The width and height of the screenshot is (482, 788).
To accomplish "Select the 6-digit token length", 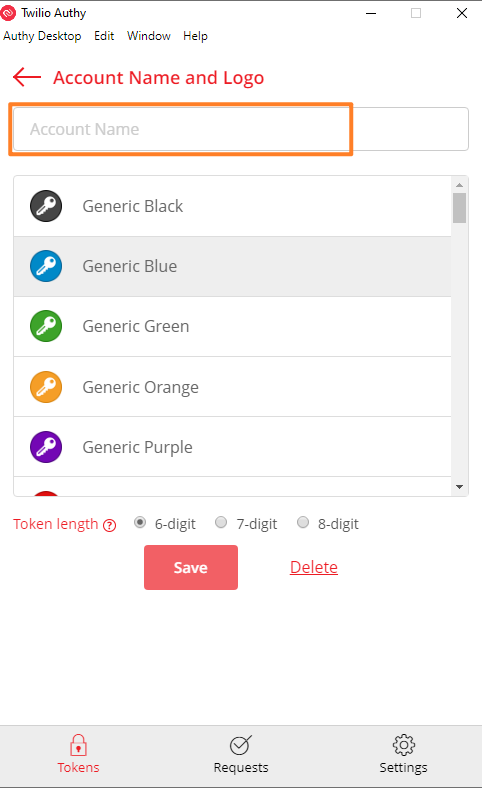I will [140, 523].
